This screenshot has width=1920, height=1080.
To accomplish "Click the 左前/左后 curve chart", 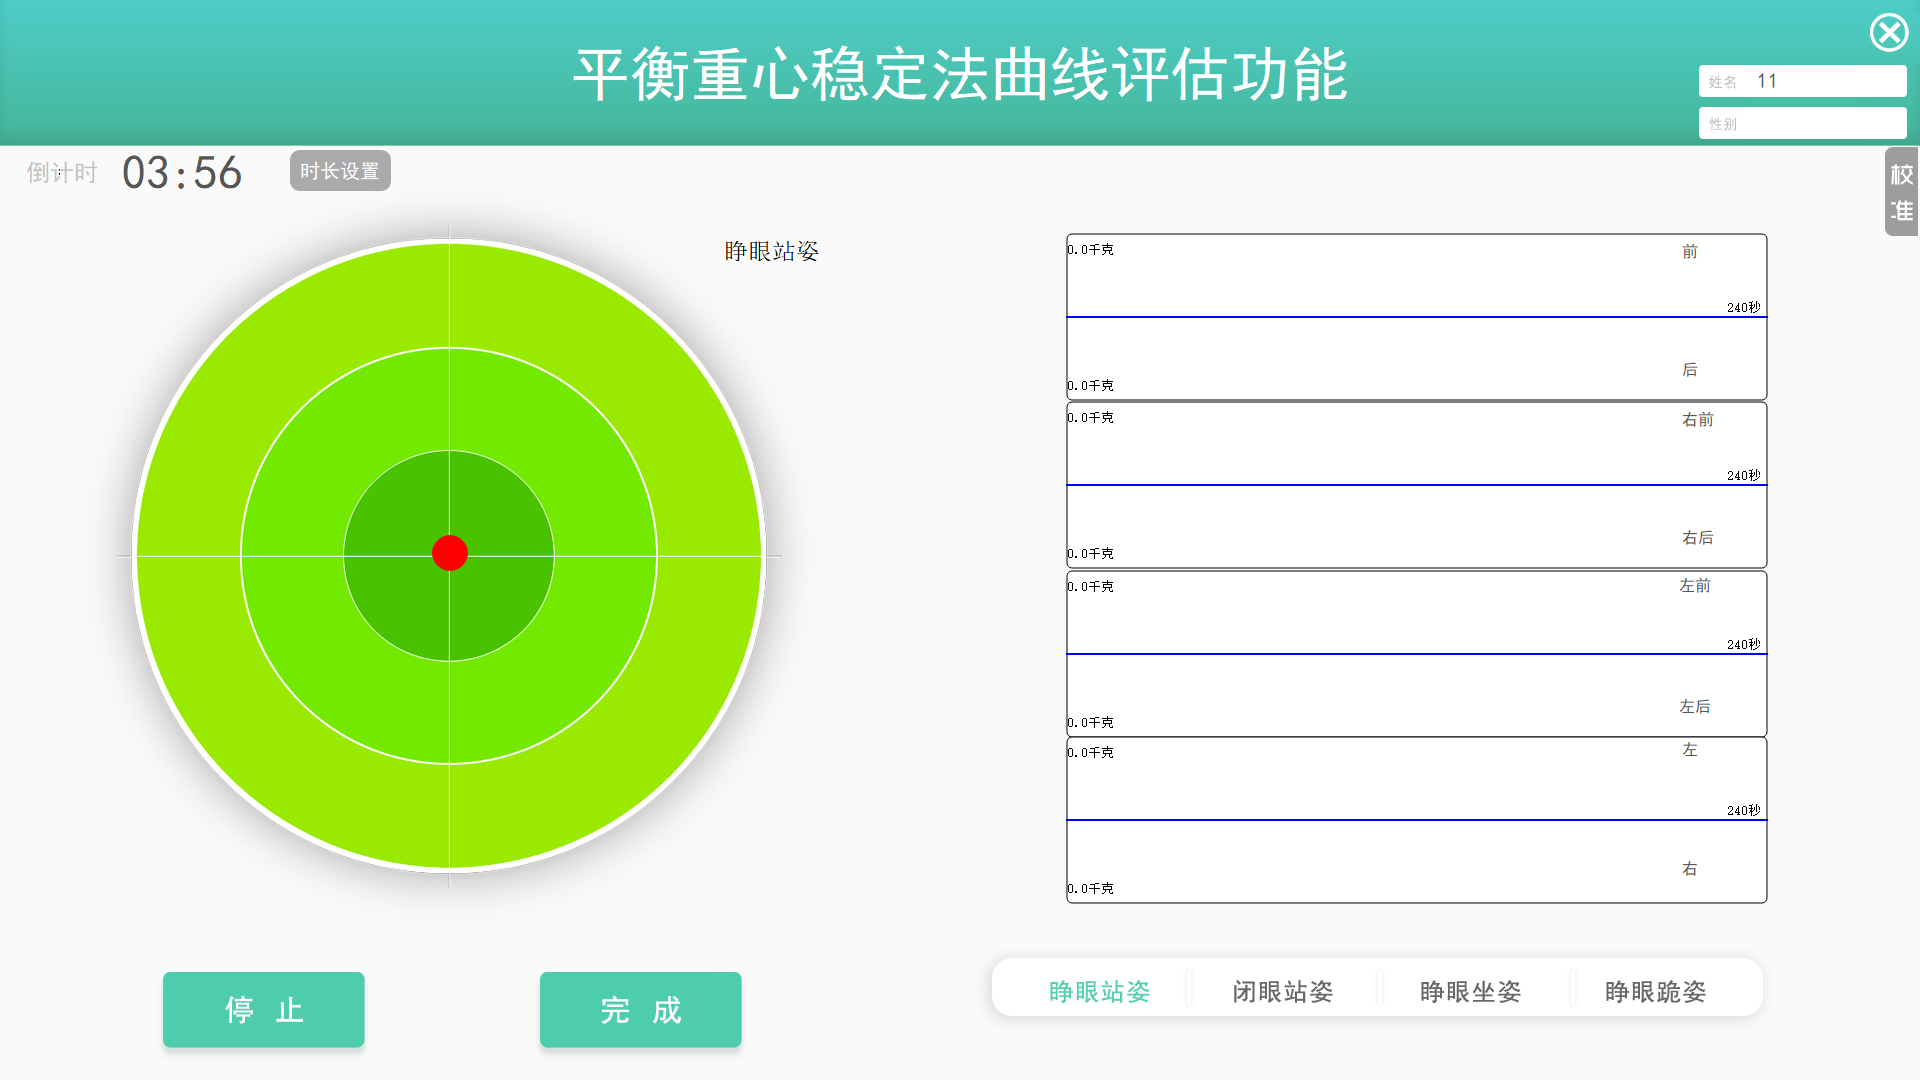I will [x=1415, y=654].
